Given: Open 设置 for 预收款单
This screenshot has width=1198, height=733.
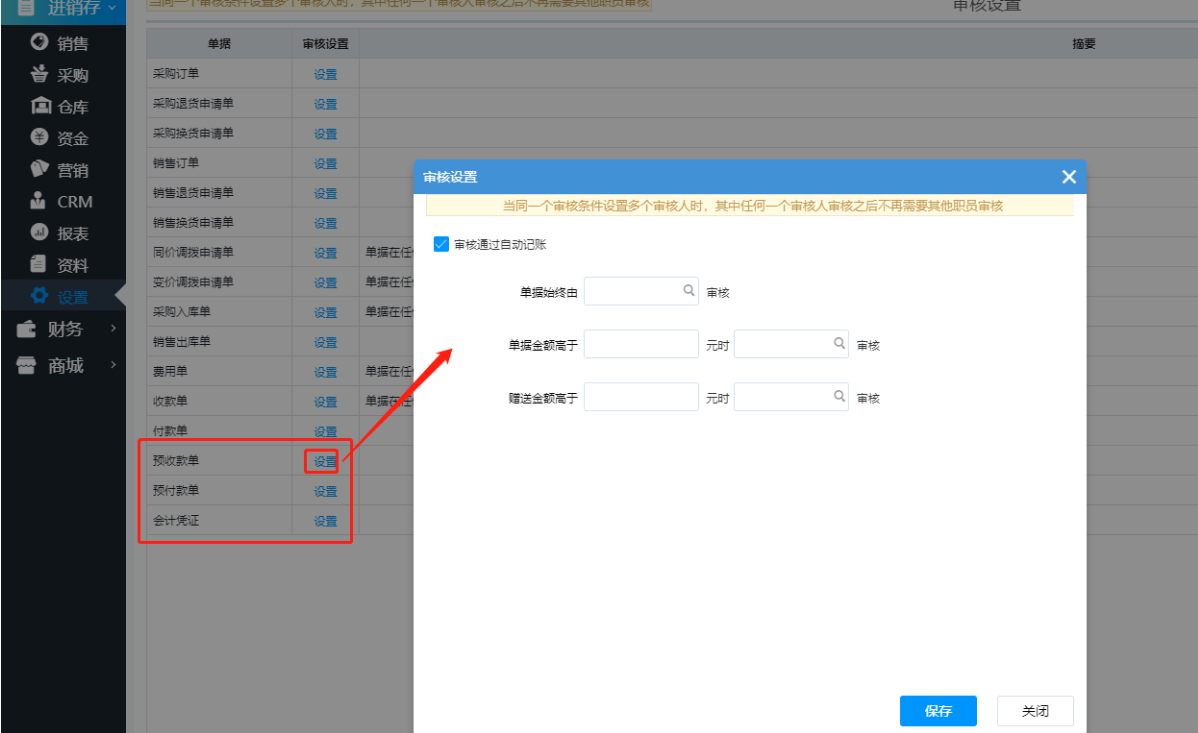Looking at the screenshot, I should (325, 462).
